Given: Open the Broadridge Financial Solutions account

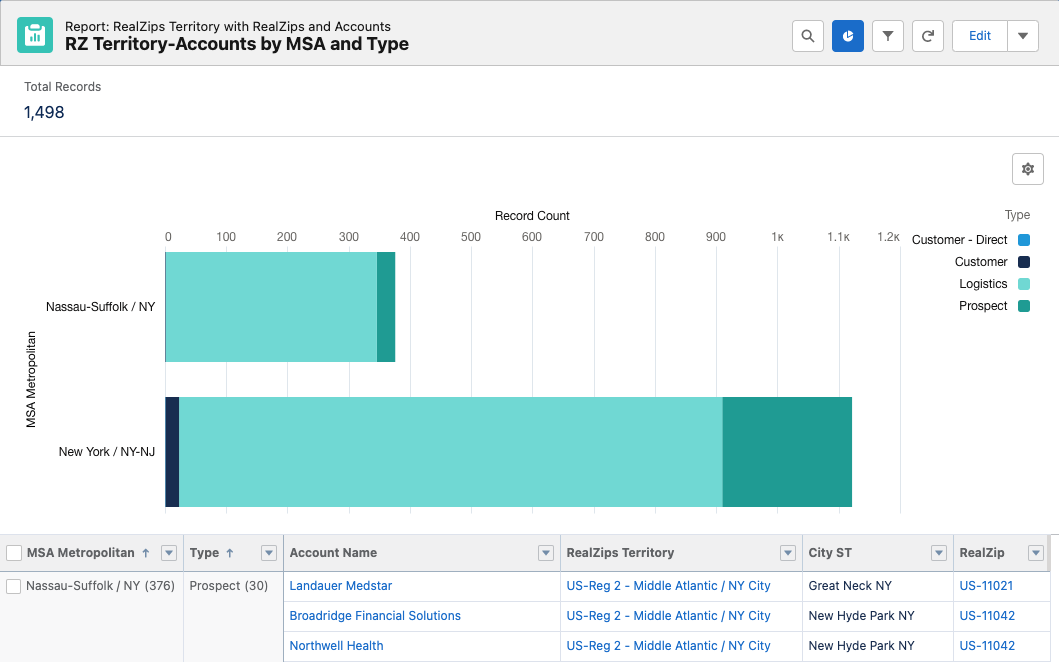Looking at the screenshot, I should click(x=375, y=616).
